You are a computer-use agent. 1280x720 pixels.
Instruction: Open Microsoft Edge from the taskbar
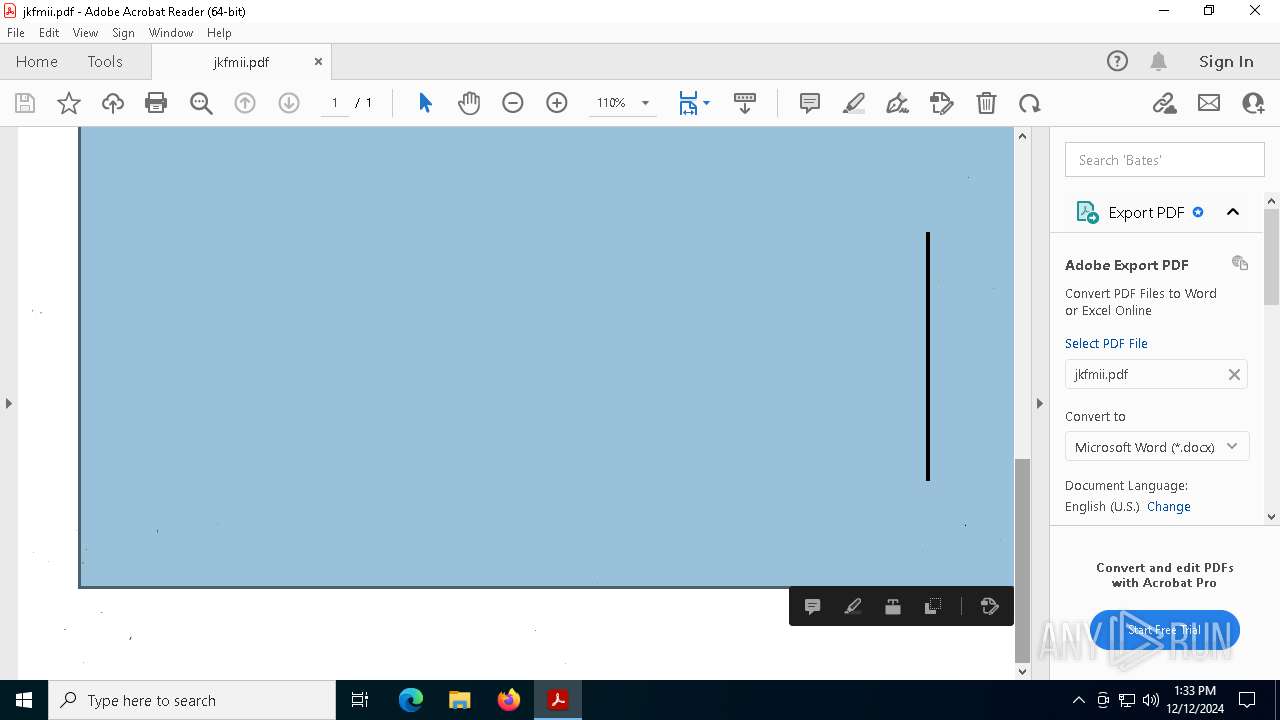tap(411, 700)
